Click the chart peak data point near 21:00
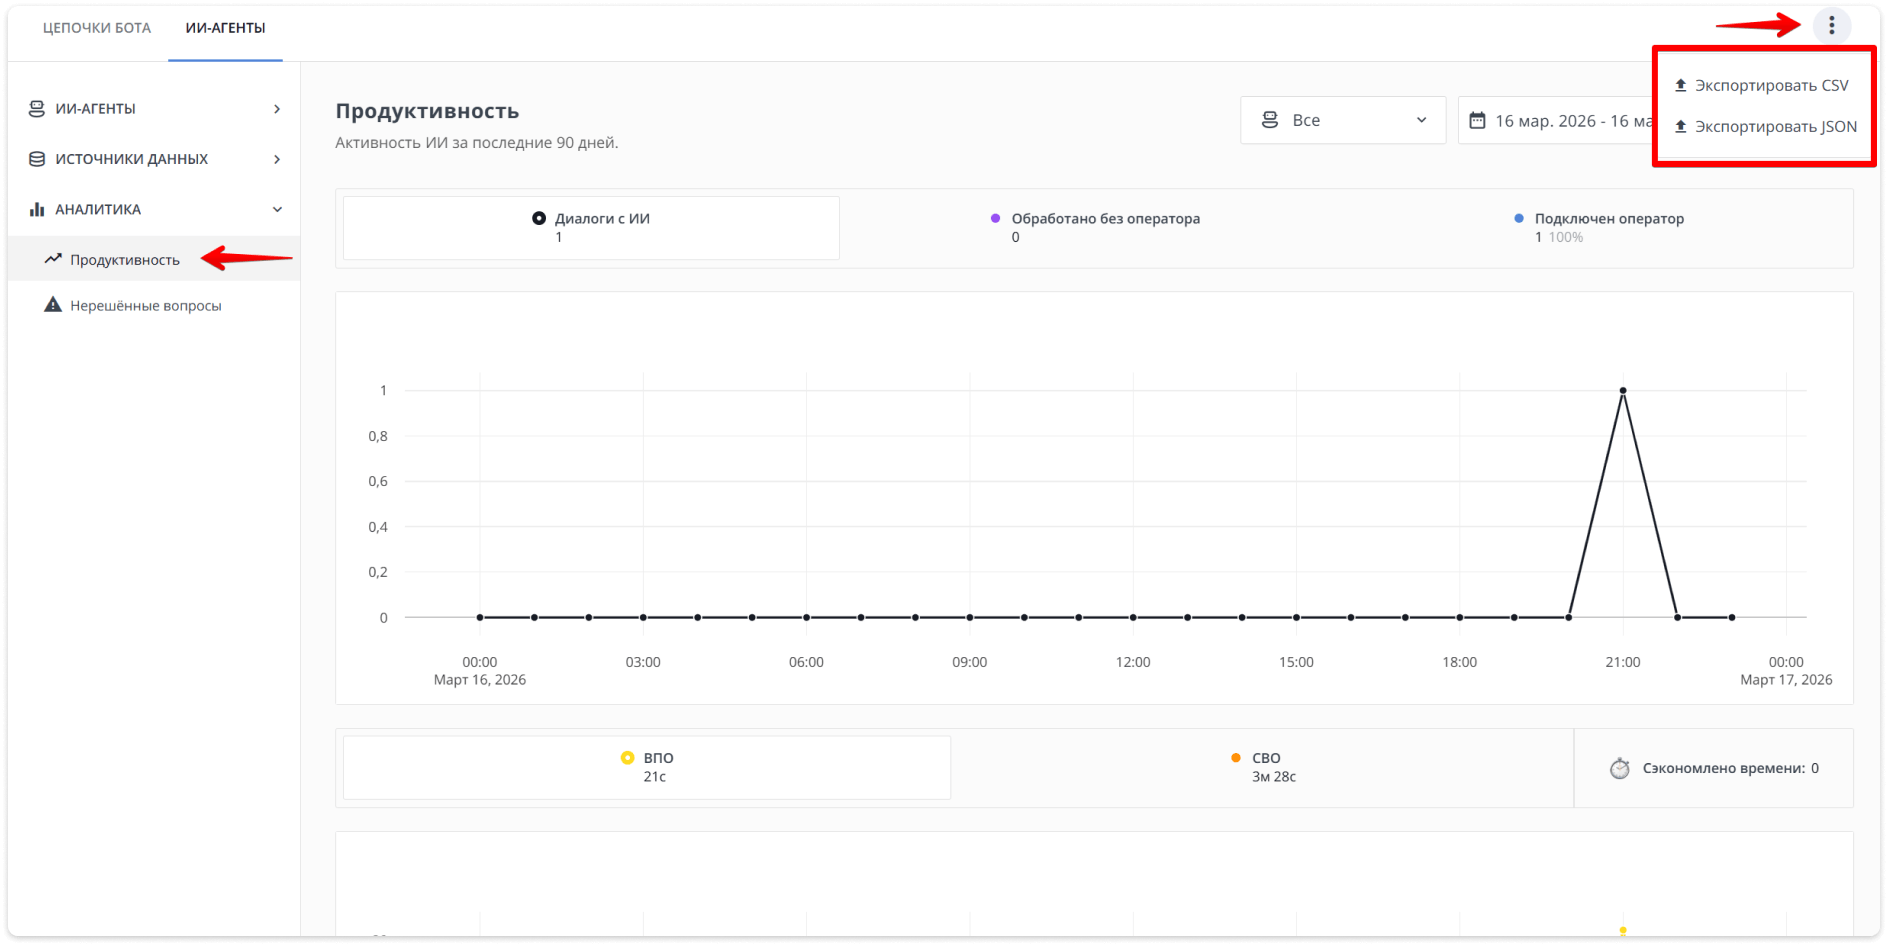The width and height of the screenshot is (1888, 946). (1623, 390)
